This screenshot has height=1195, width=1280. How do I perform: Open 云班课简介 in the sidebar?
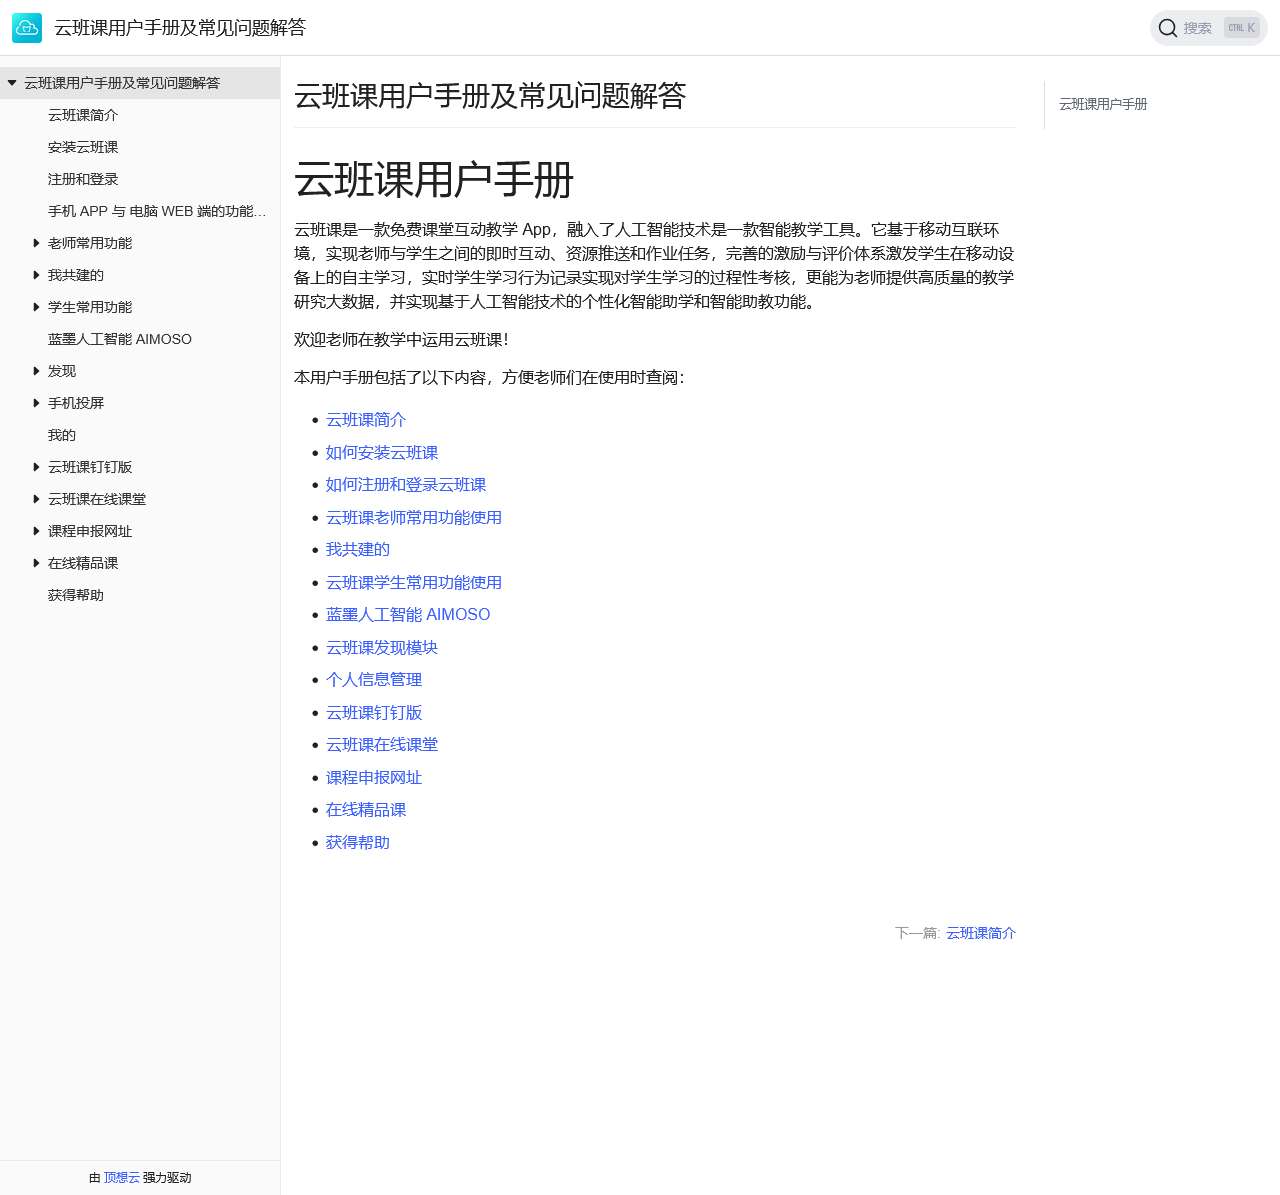[83, 115]
